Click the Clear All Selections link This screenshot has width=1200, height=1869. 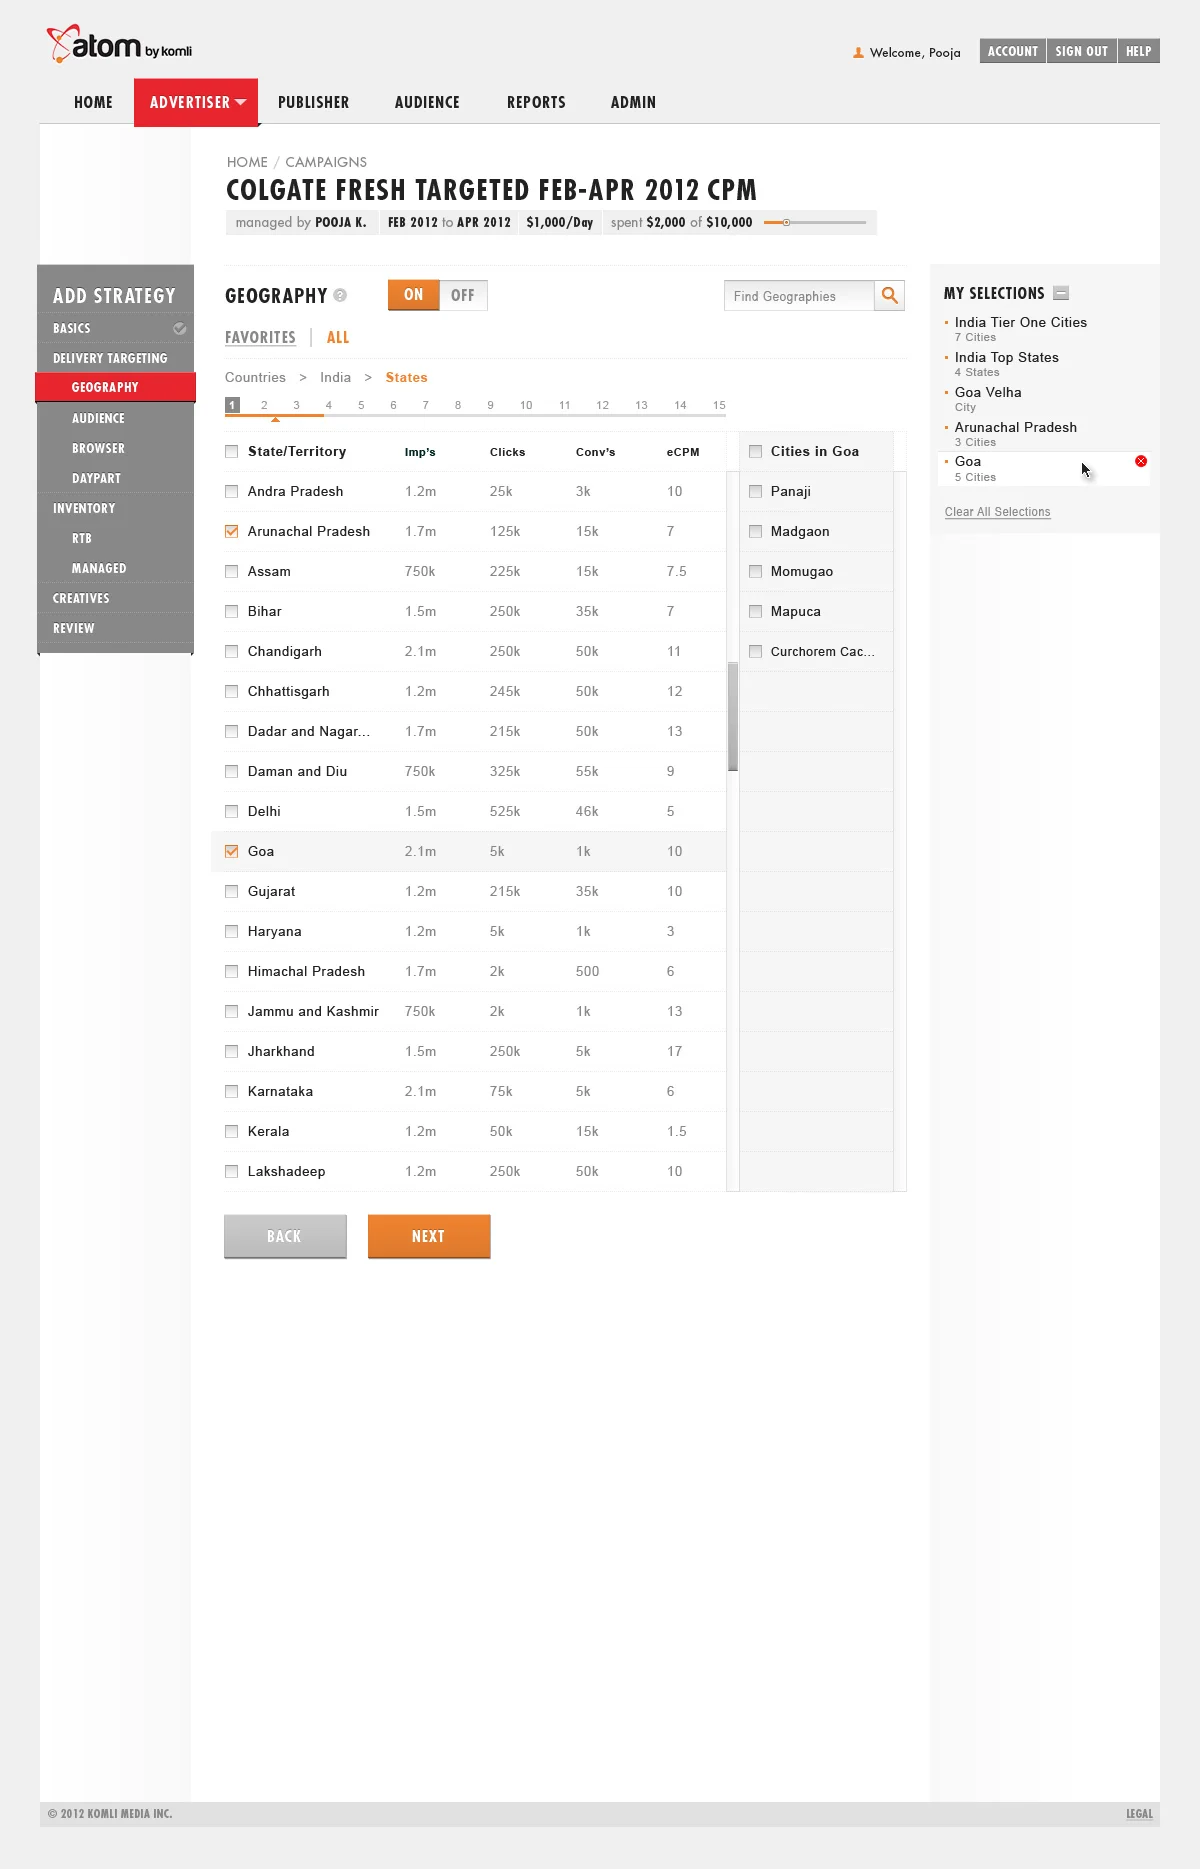pos(997,512)
